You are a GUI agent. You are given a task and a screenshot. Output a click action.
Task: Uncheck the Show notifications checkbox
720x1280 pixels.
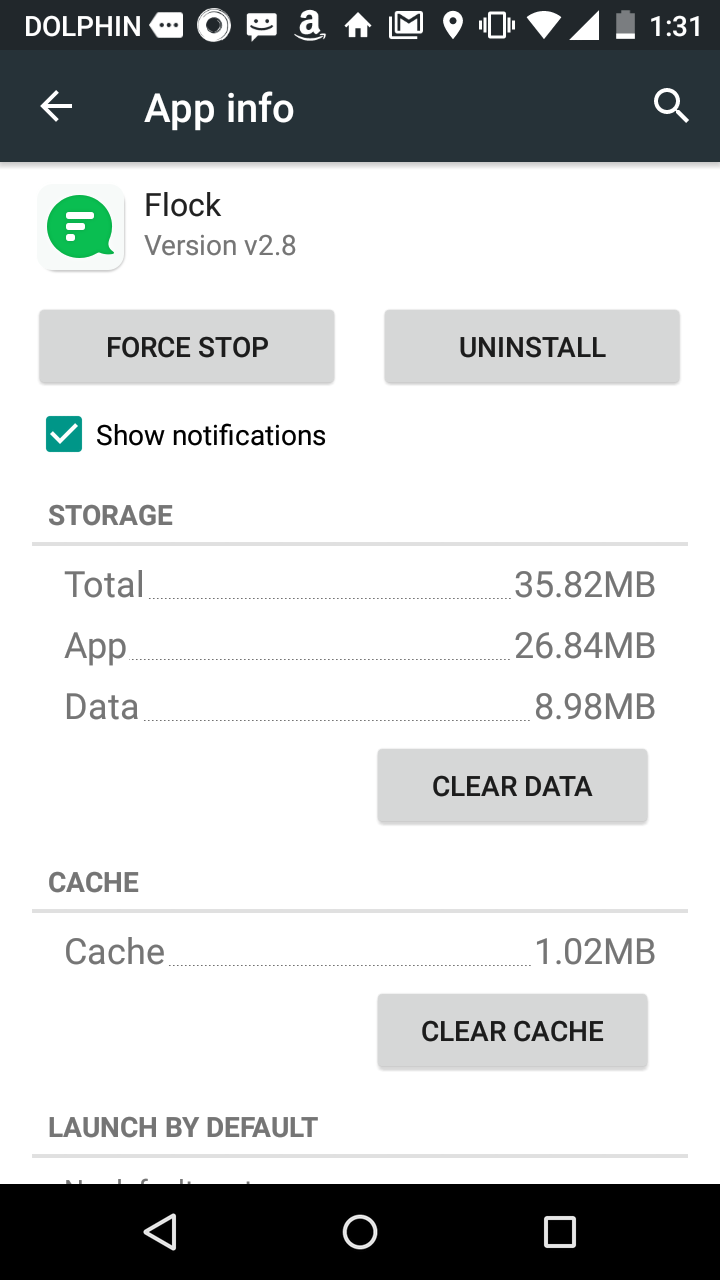point(64,435)
